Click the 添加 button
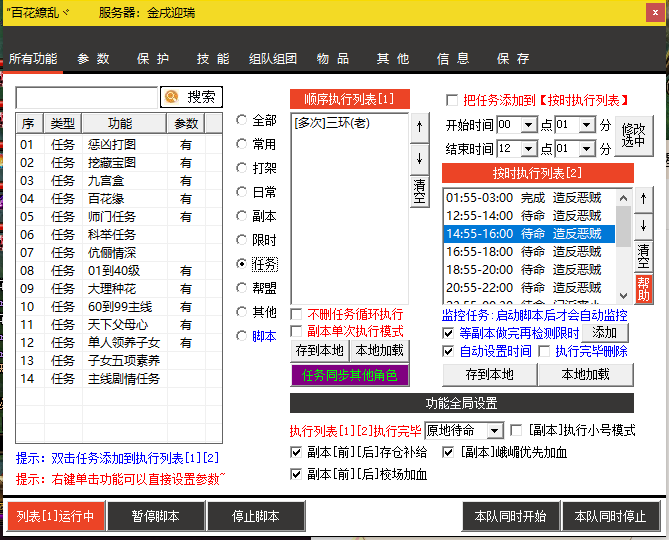The height and width of the screenshot is (540, 669). click(605, 332)
